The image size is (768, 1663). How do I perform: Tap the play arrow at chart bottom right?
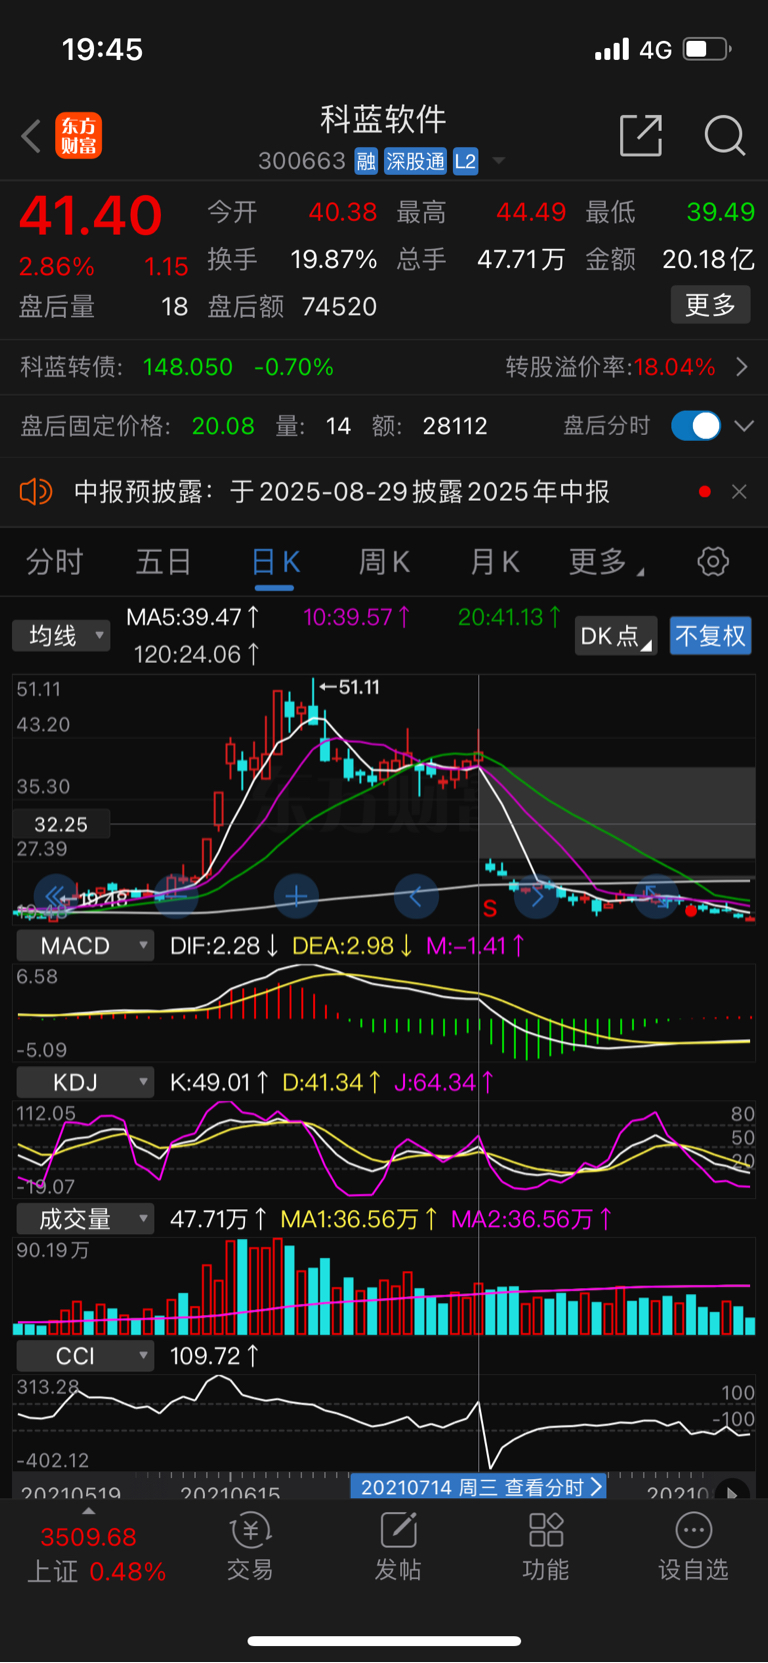click(732, 1492)
